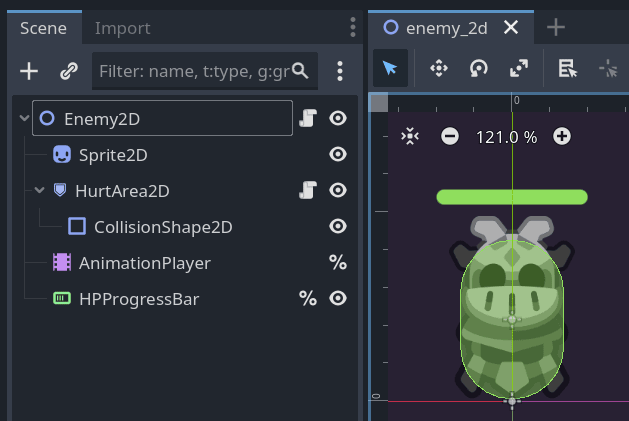Activate the Select Mode arrow tool

click(x=391, y=68)
